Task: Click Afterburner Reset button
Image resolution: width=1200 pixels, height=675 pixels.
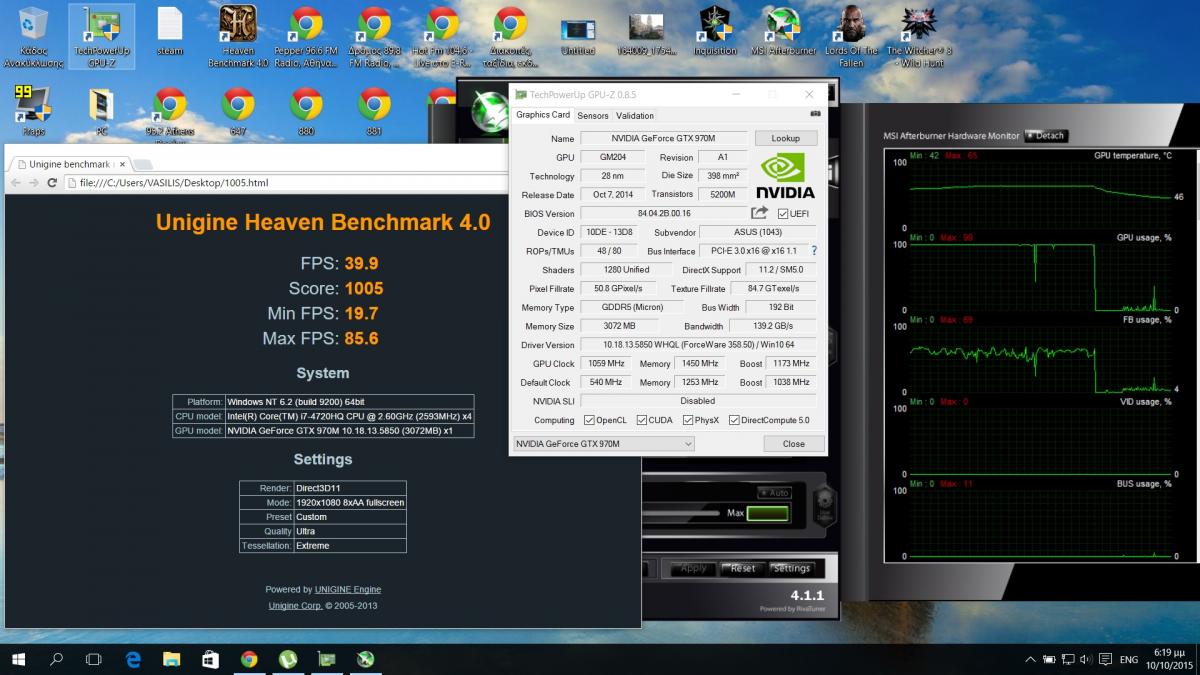Action: click(742, 568)
